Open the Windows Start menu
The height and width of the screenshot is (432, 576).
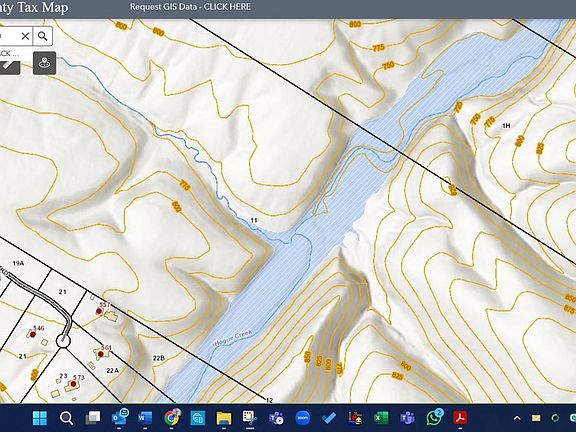[40, 418]
